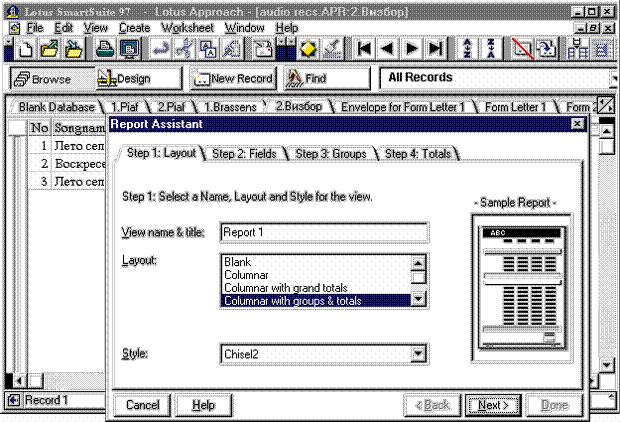Click status bar view arrow icon beside Record 1

pos(13,400)
